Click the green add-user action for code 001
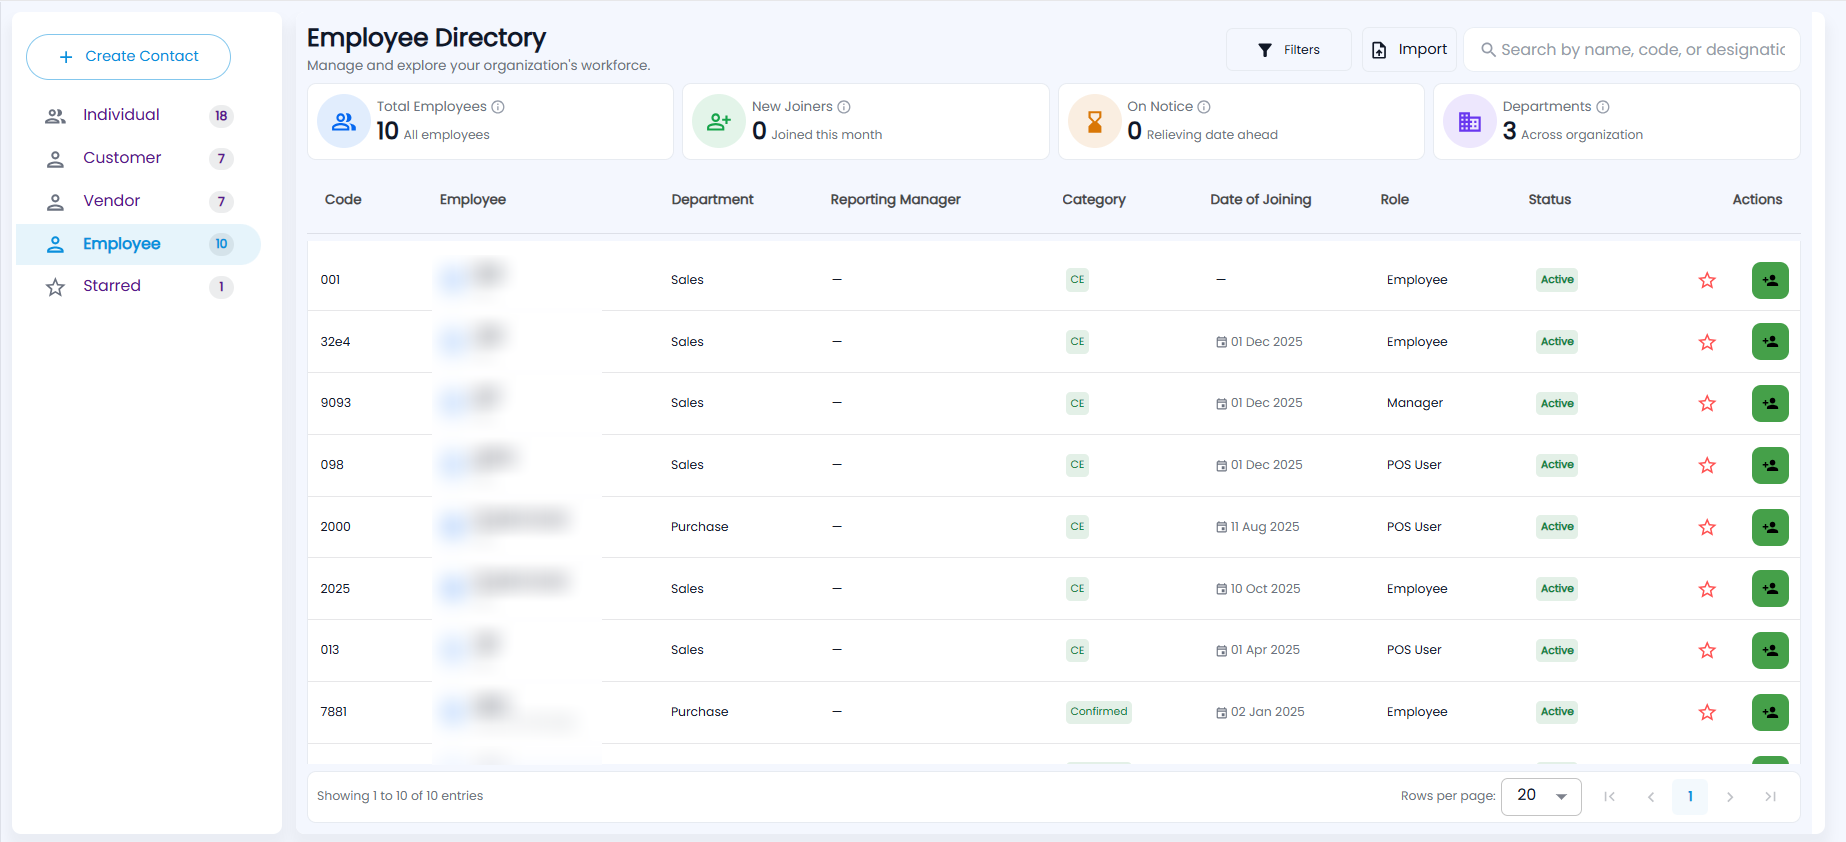 1770,281
